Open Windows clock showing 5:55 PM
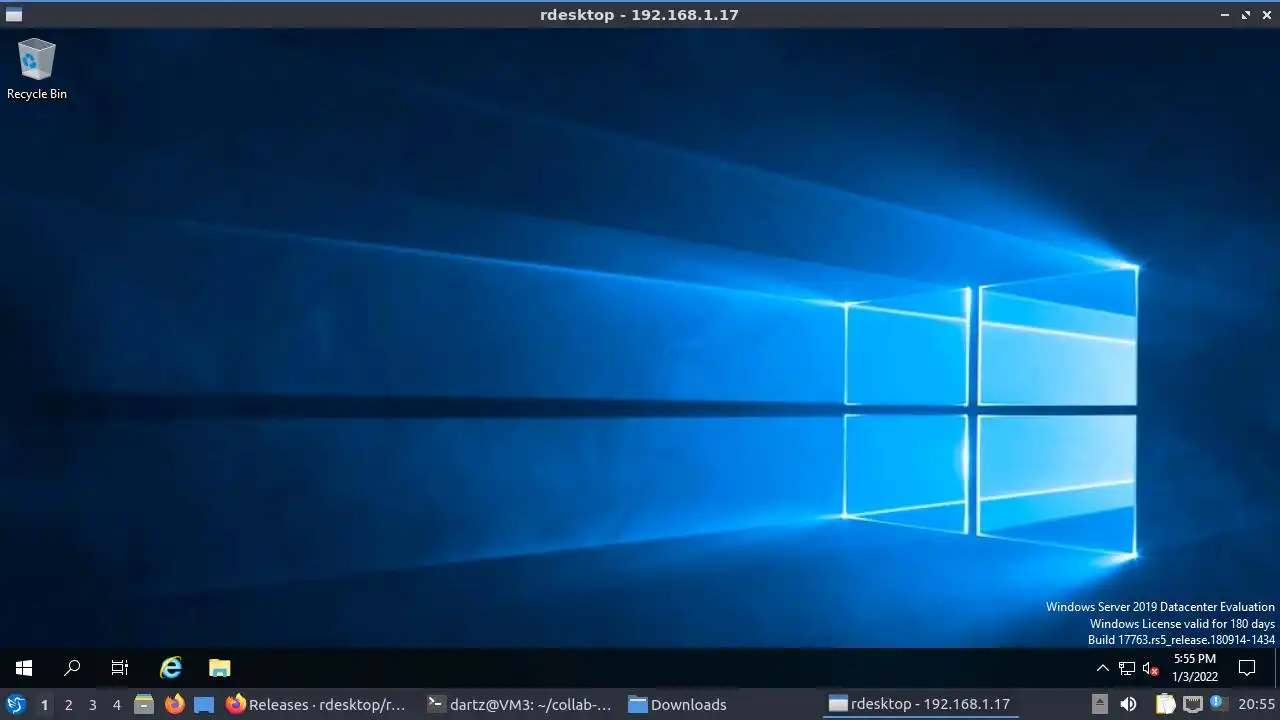This screenshot has width=1280, height=720. point(1195,668)
